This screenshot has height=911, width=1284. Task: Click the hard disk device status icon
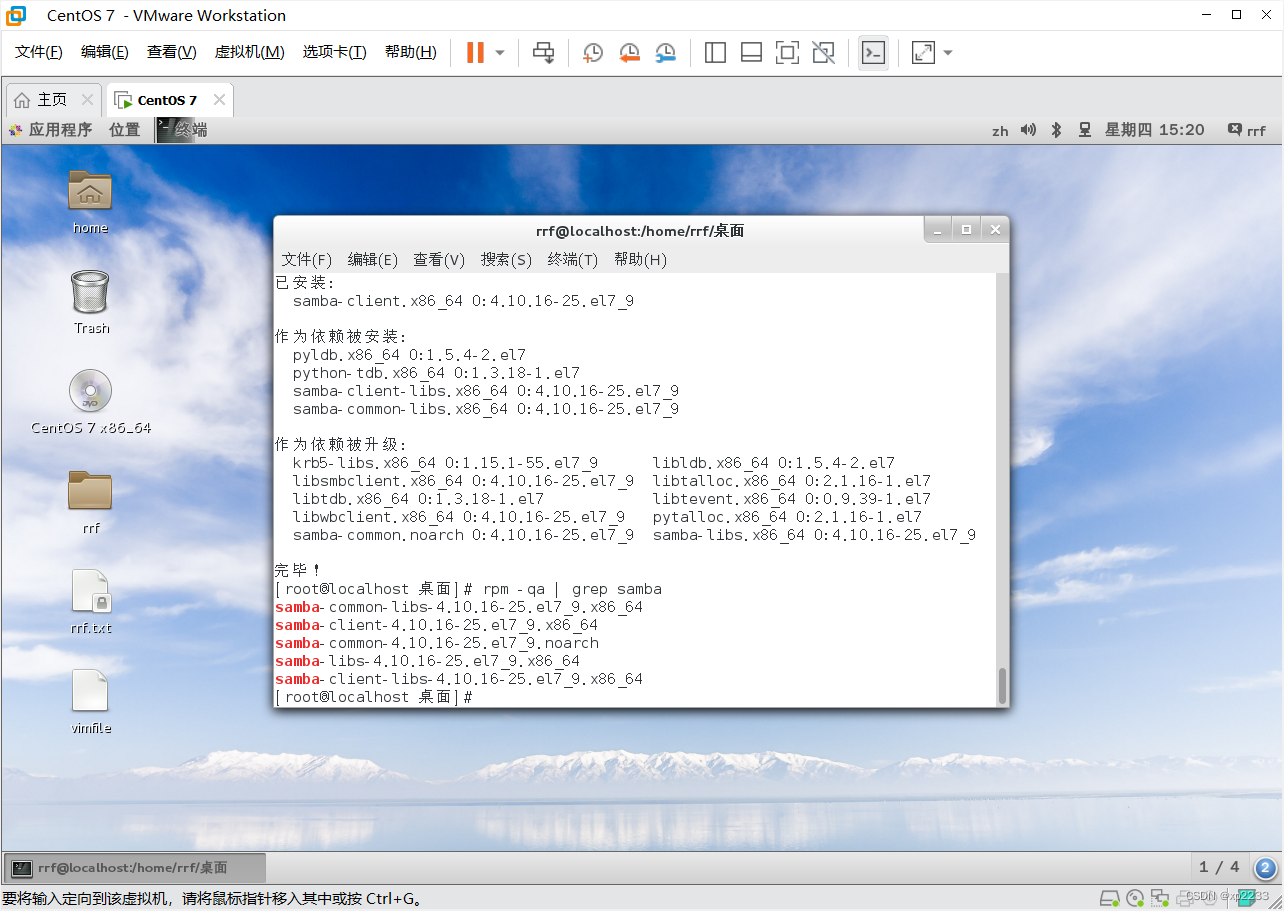click(x=1110, y=897)
